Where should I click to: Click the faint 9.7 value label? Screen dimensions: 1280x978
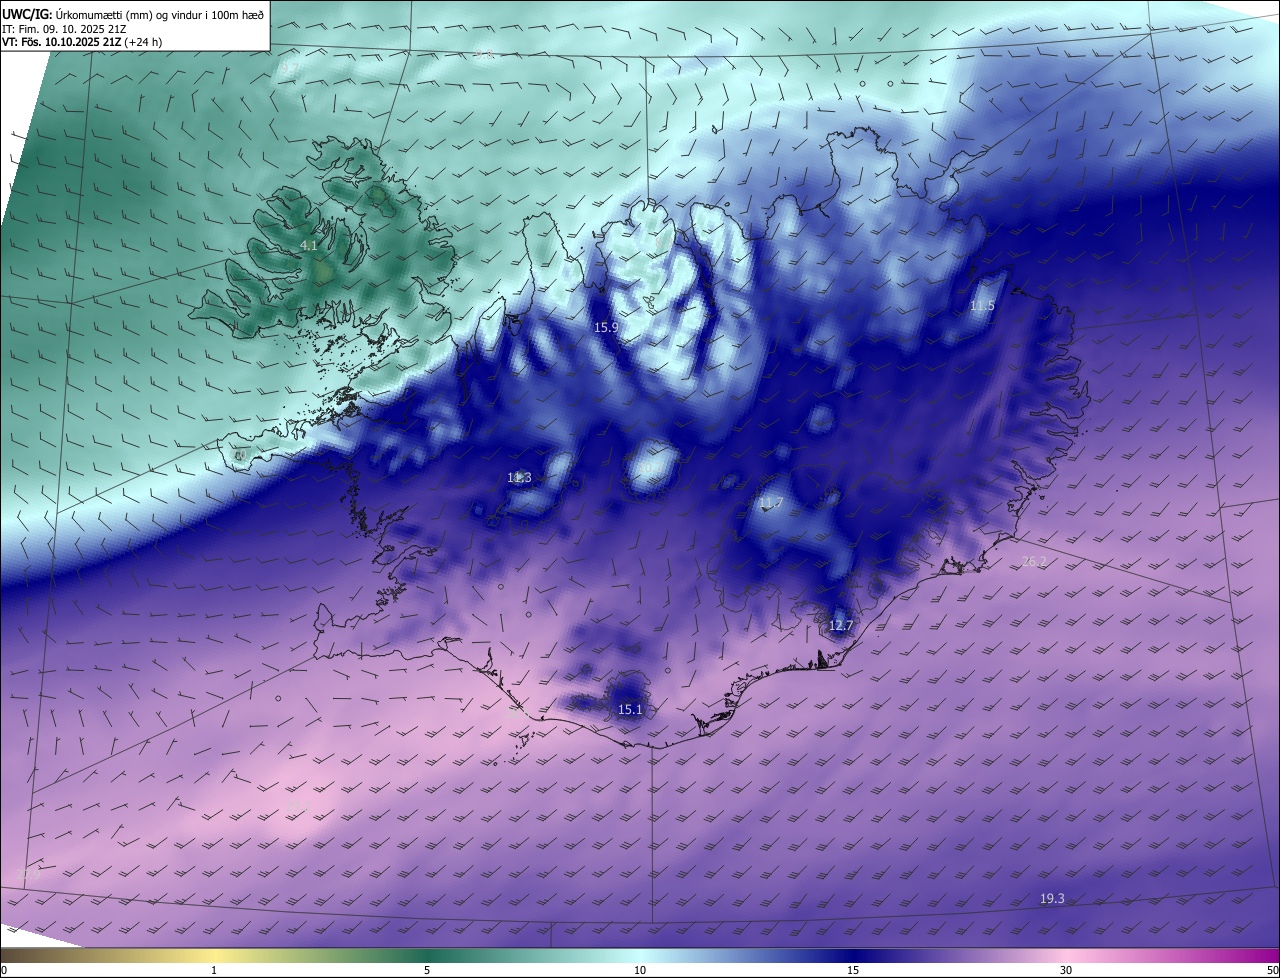point(290,67)
